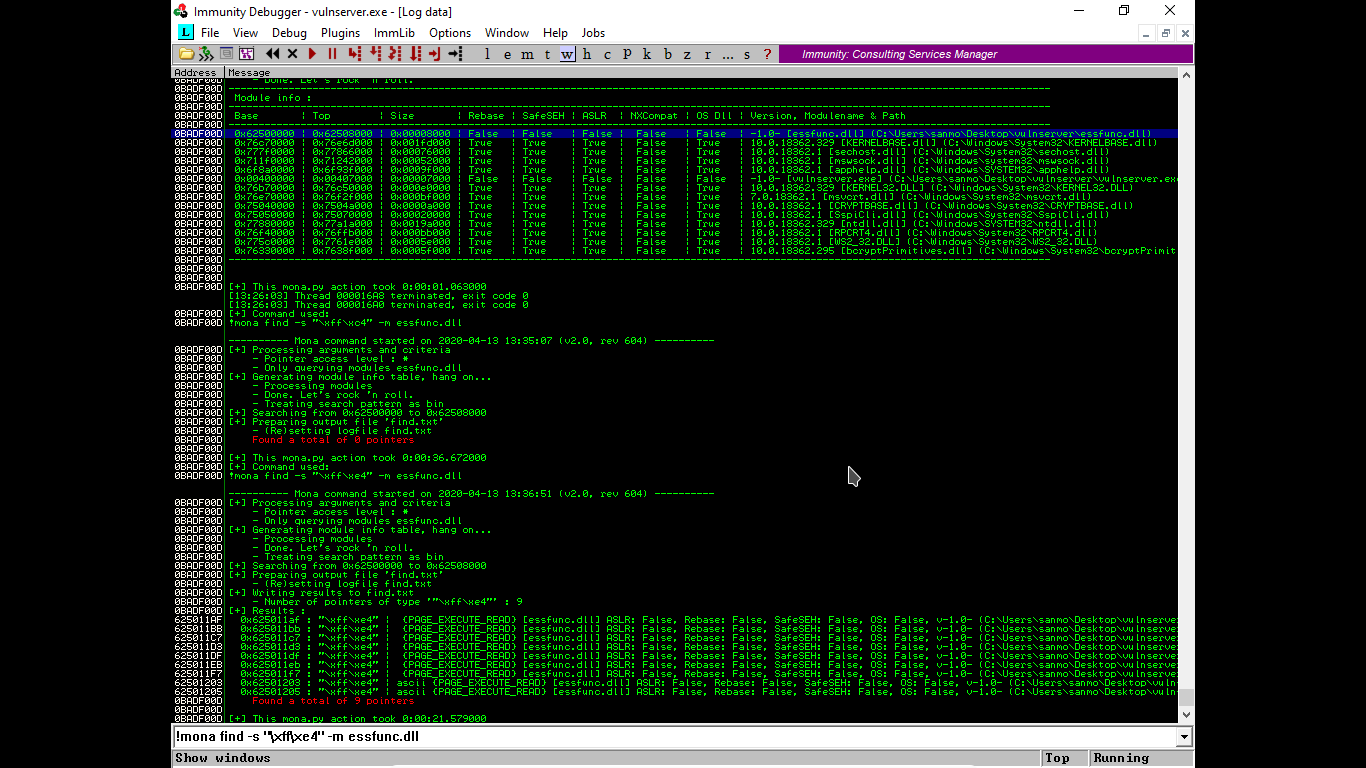
Task: Click the Go to address arrow icon
Action: 455,54
